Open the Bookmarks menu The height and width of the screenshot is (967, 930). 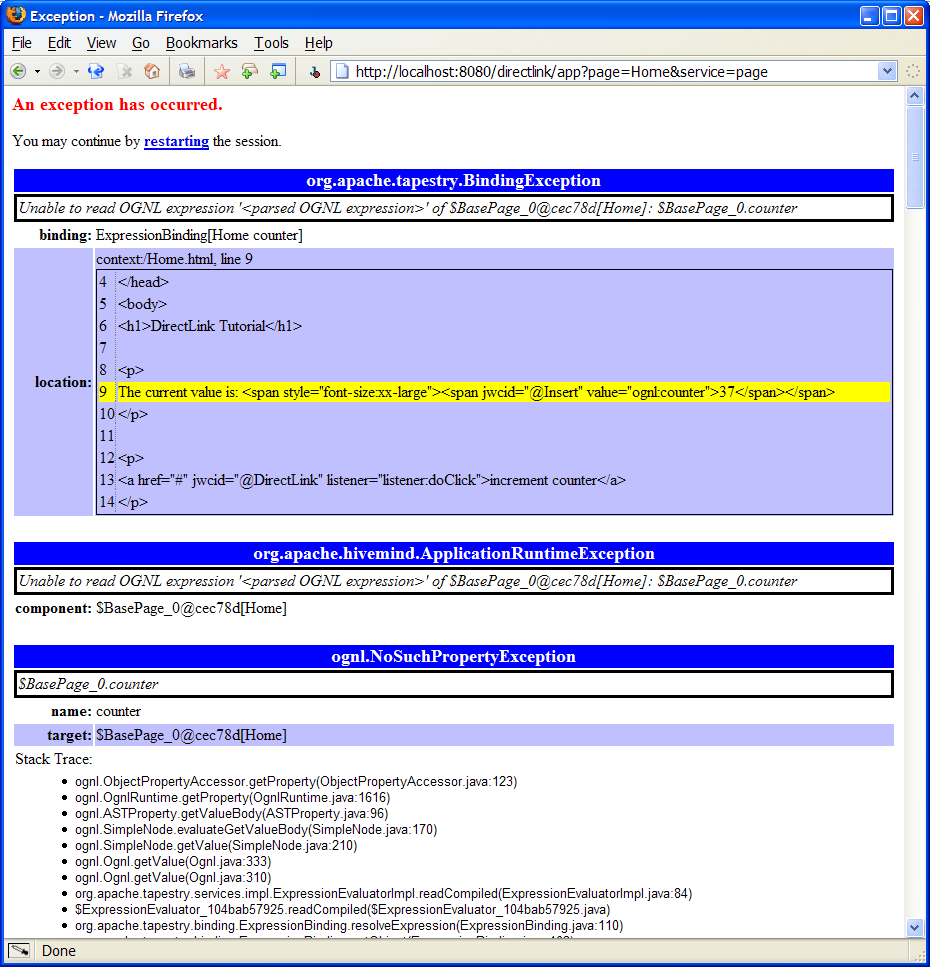[x=201, y=43]
